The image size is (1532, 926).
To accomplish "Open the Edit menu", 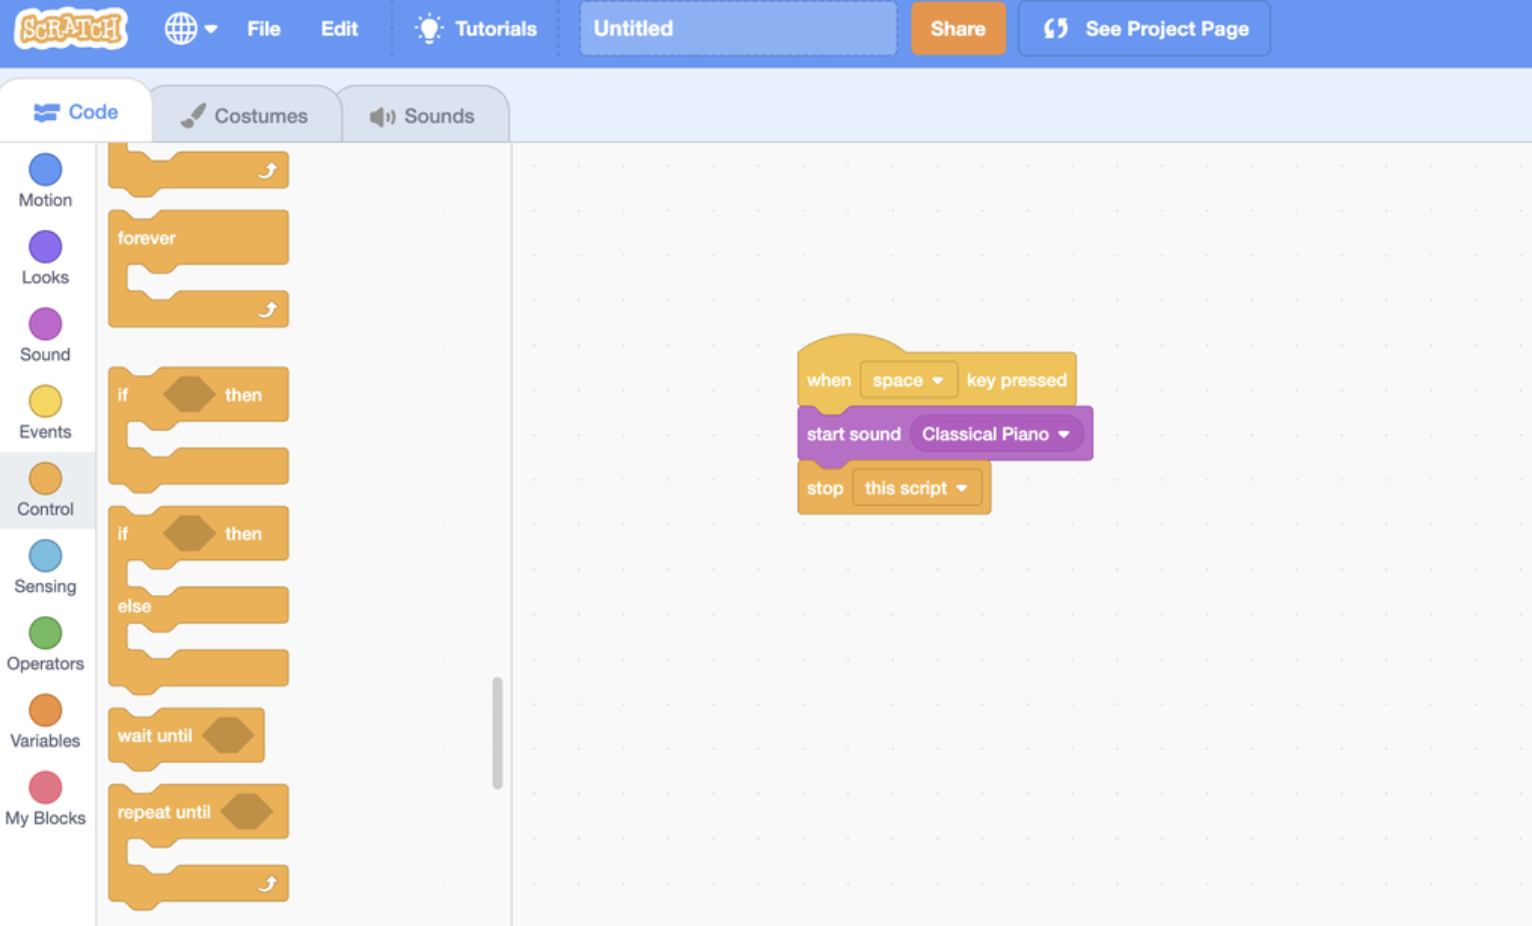I will point(339,29).
